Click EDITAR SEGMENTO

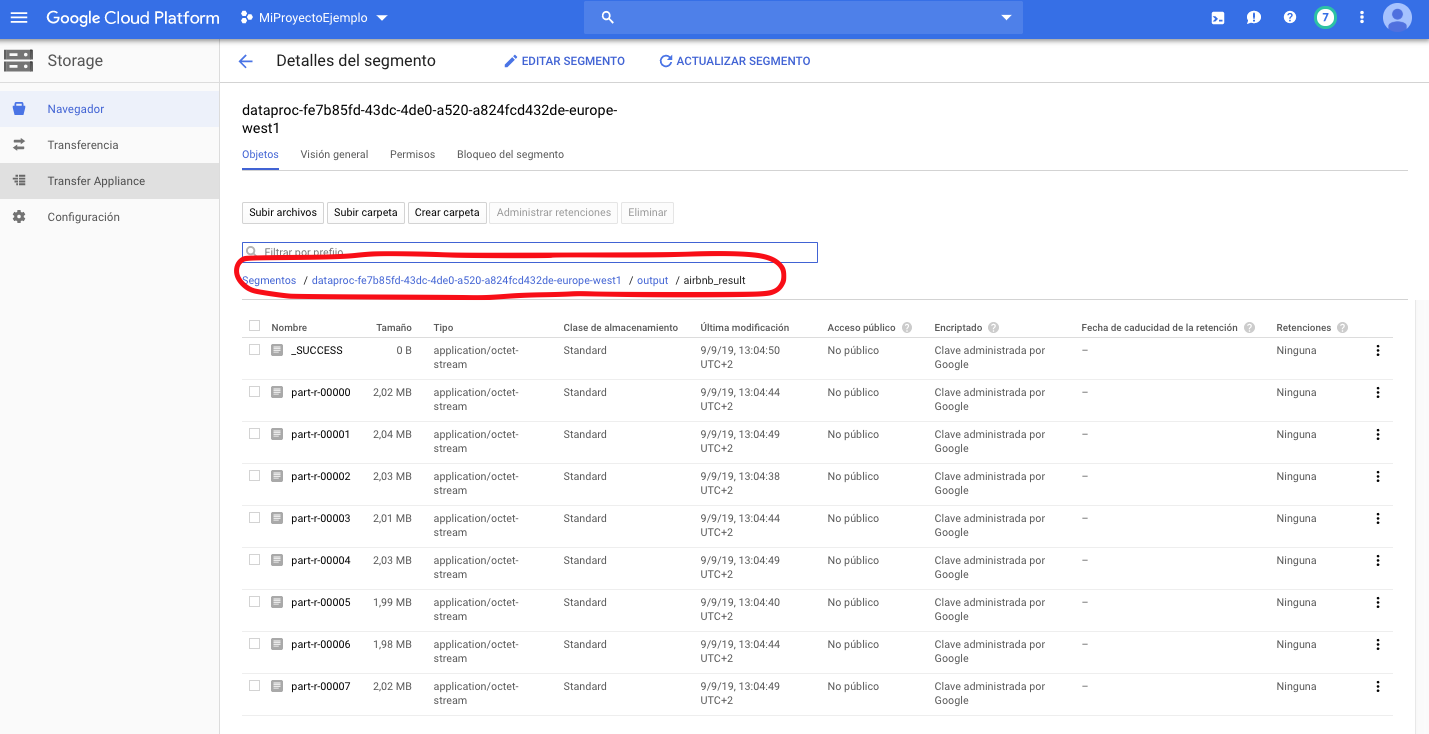pyautogui.click(x=564, y=61)
